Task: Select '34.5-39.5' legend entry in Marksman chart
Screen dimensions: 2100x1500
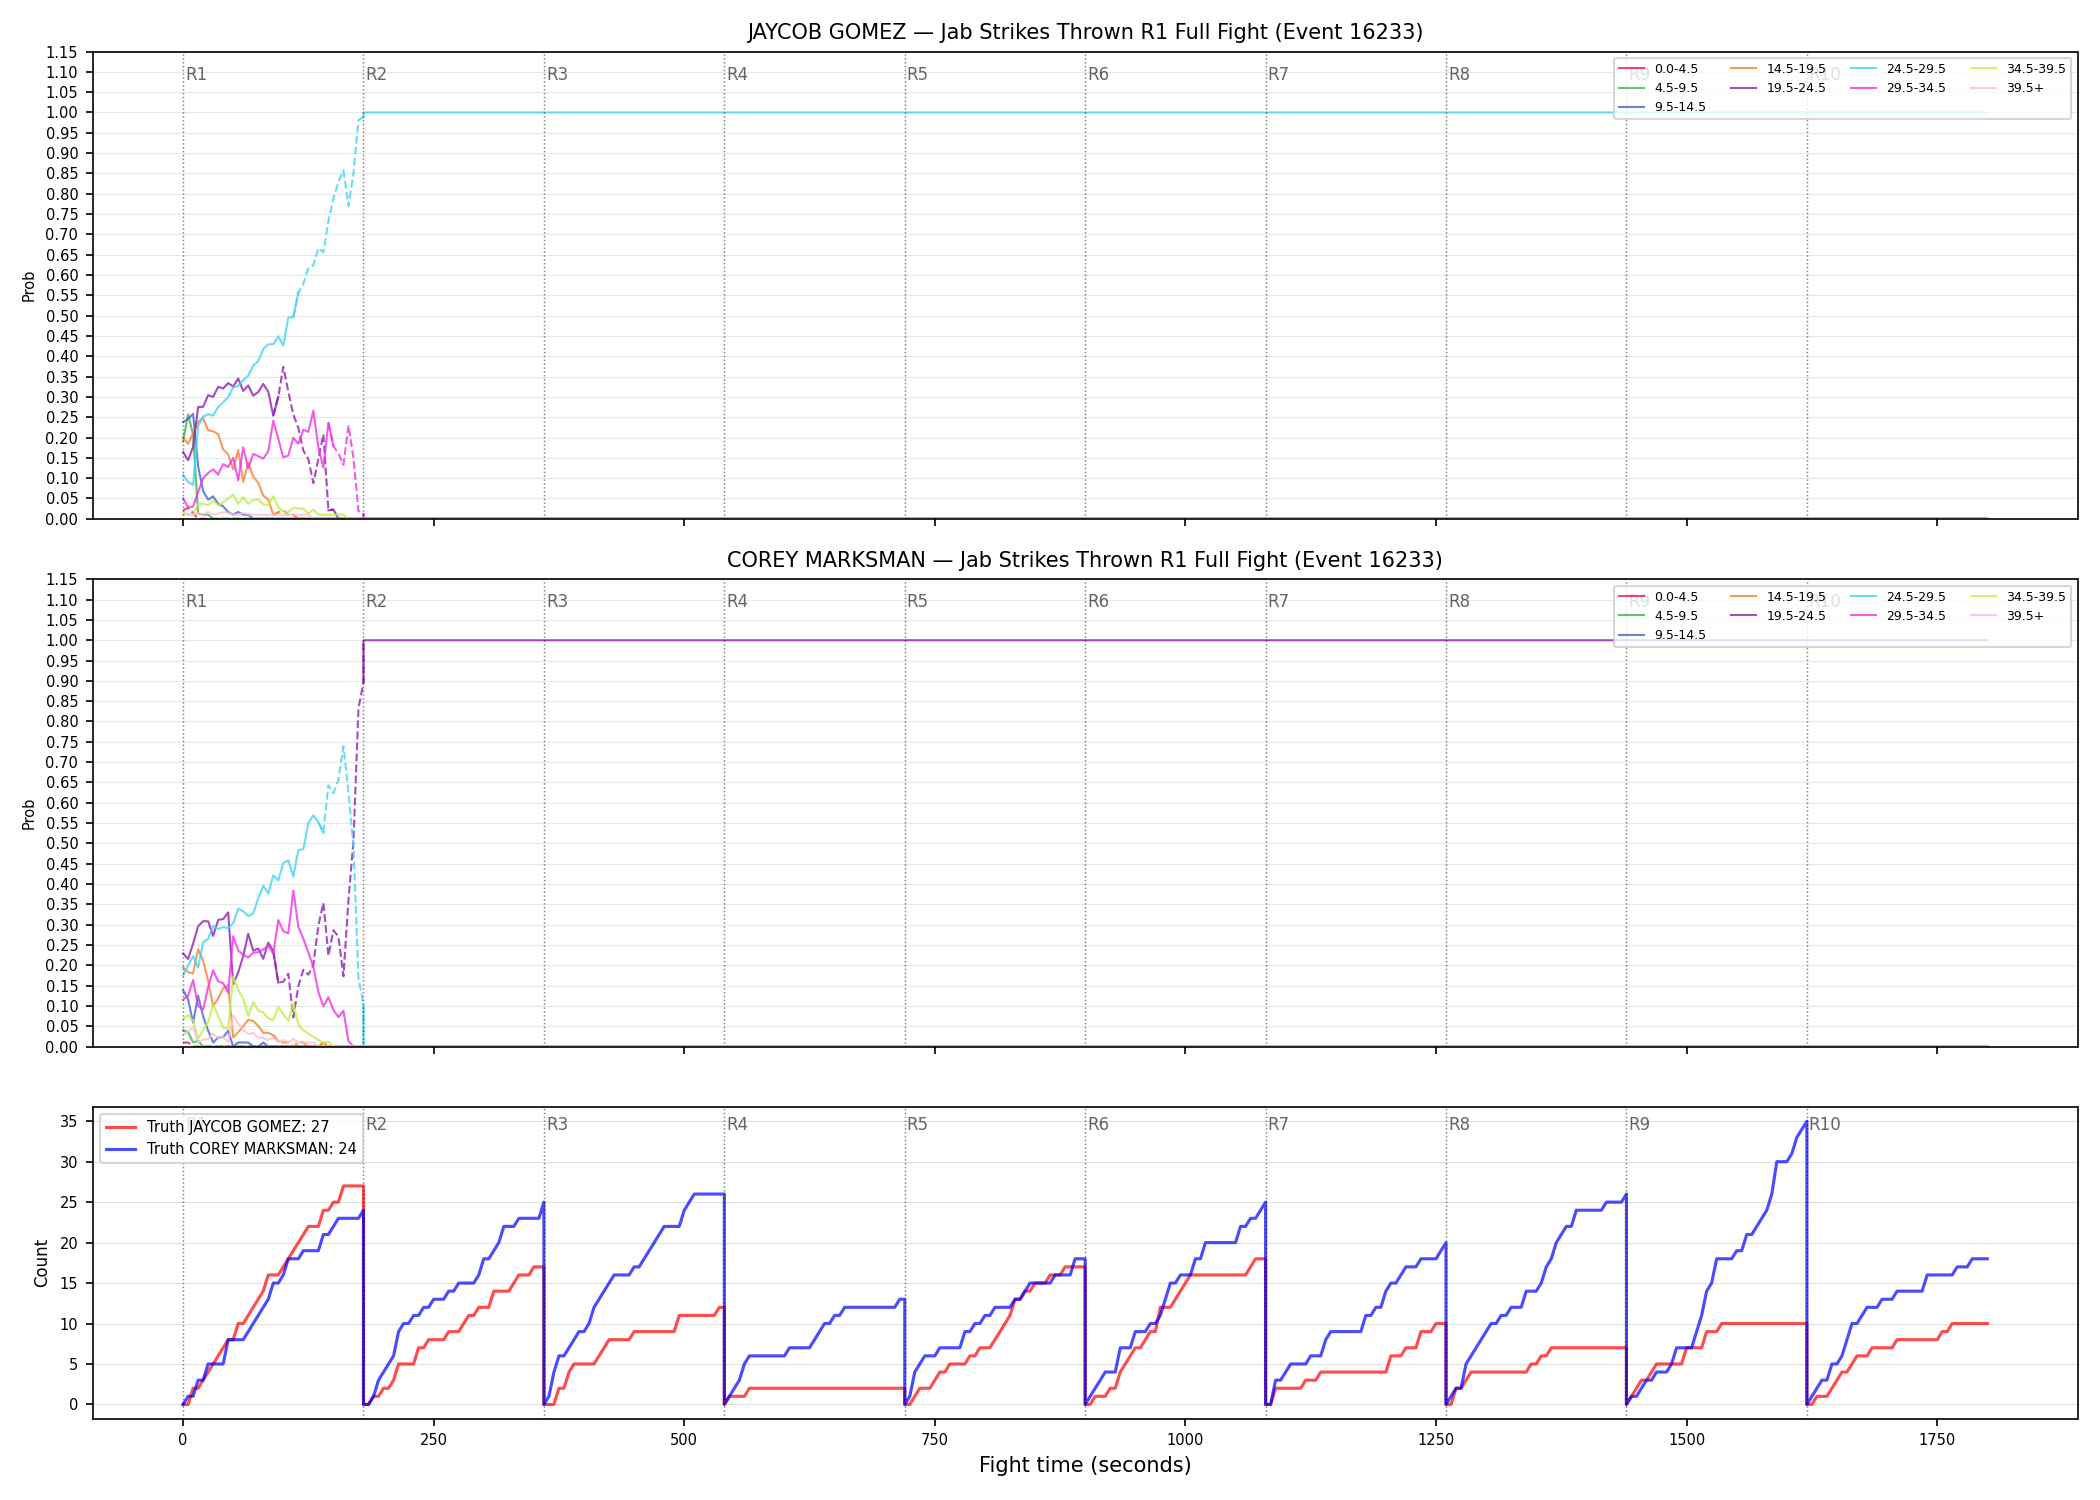Action: tap(2018, 597)
